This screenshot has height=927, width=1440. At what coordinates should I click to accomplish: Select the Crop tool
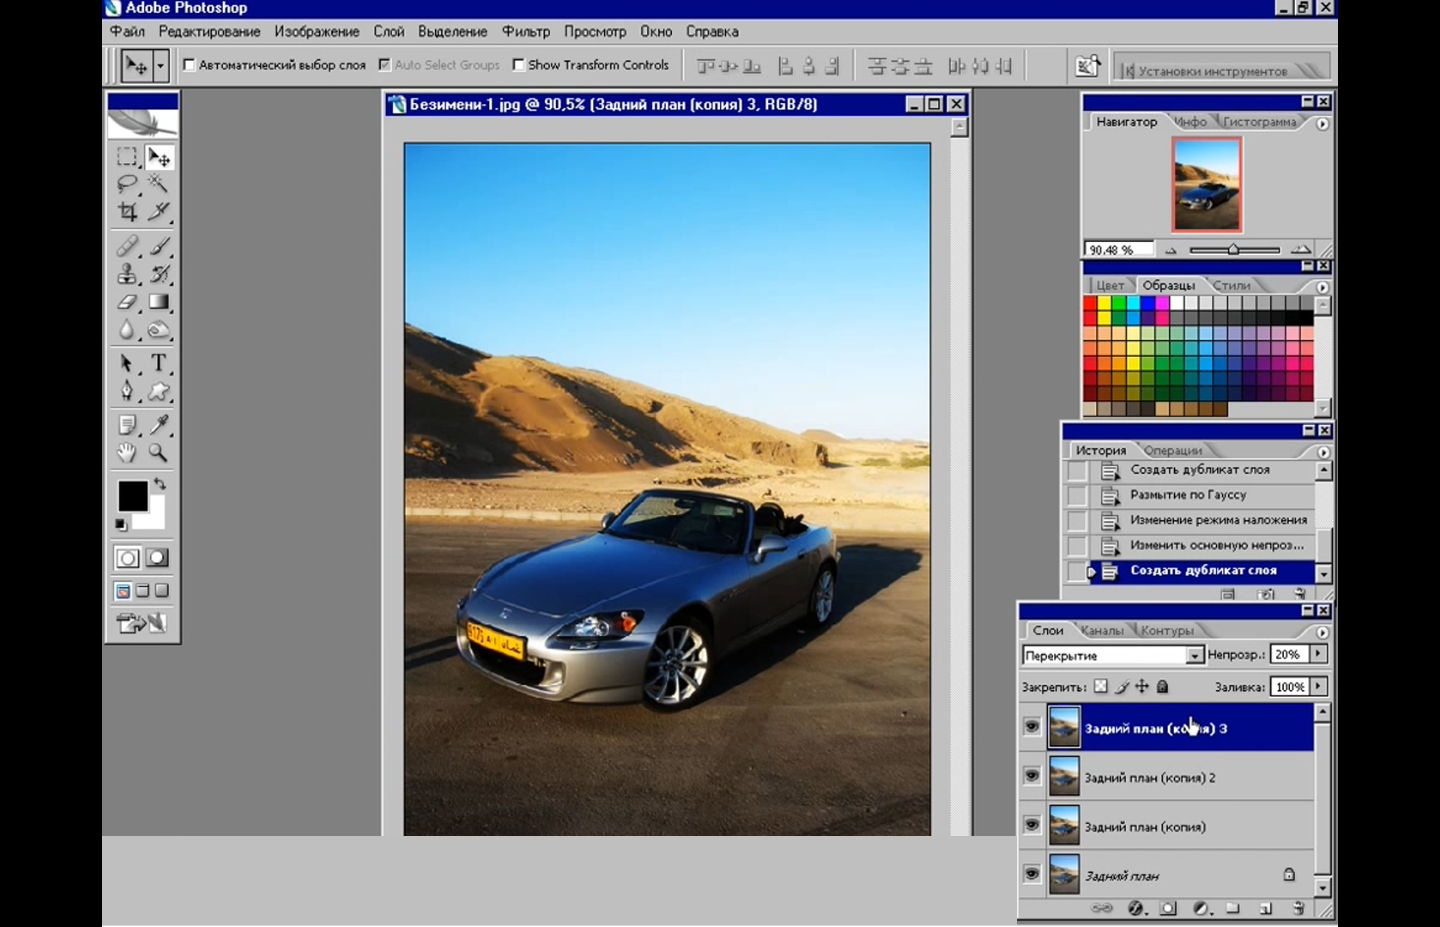pos(126,211)
